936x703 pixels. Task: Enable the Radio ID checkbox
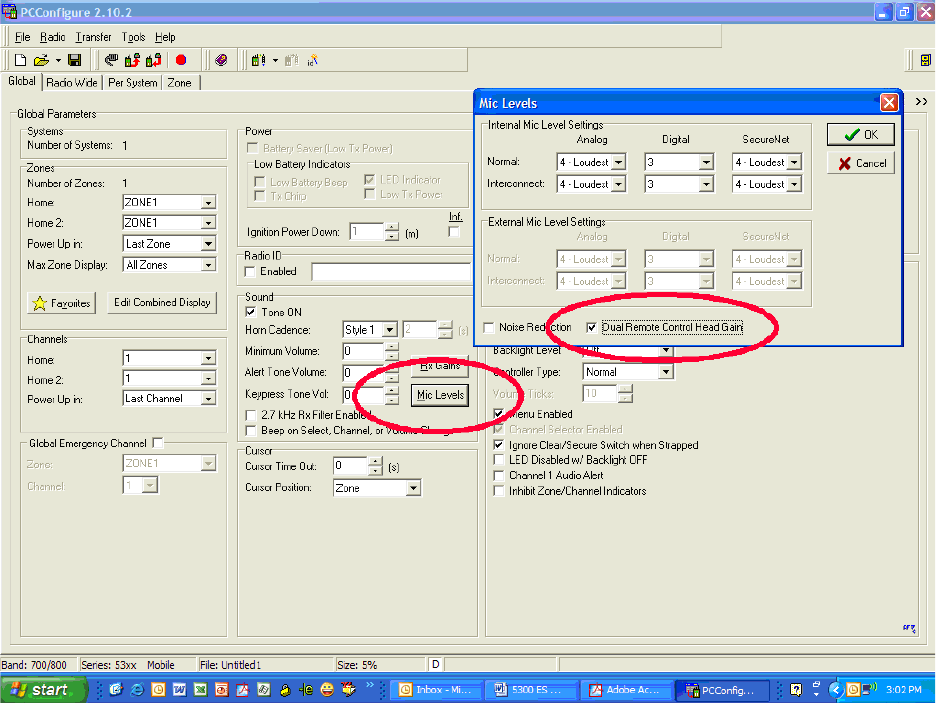pyautogui.click(x=251, y=272)
